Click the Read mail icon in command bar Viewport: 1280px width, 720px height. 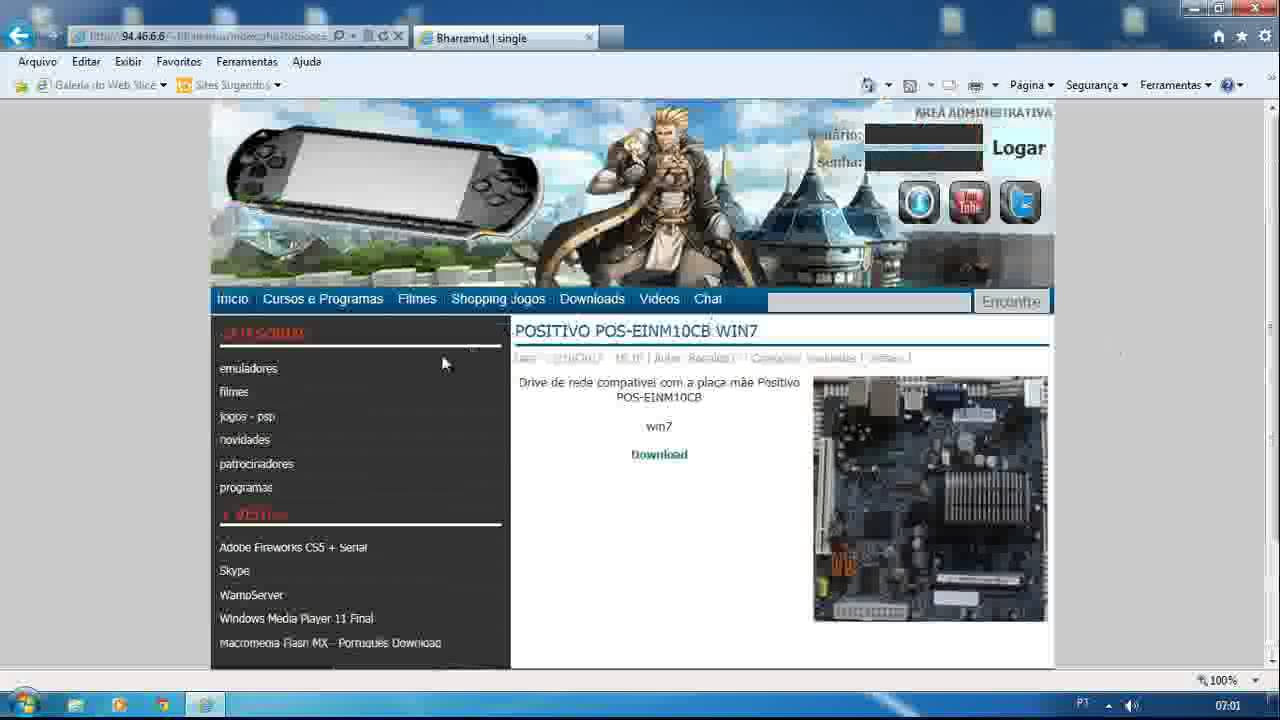coord(949,85)
